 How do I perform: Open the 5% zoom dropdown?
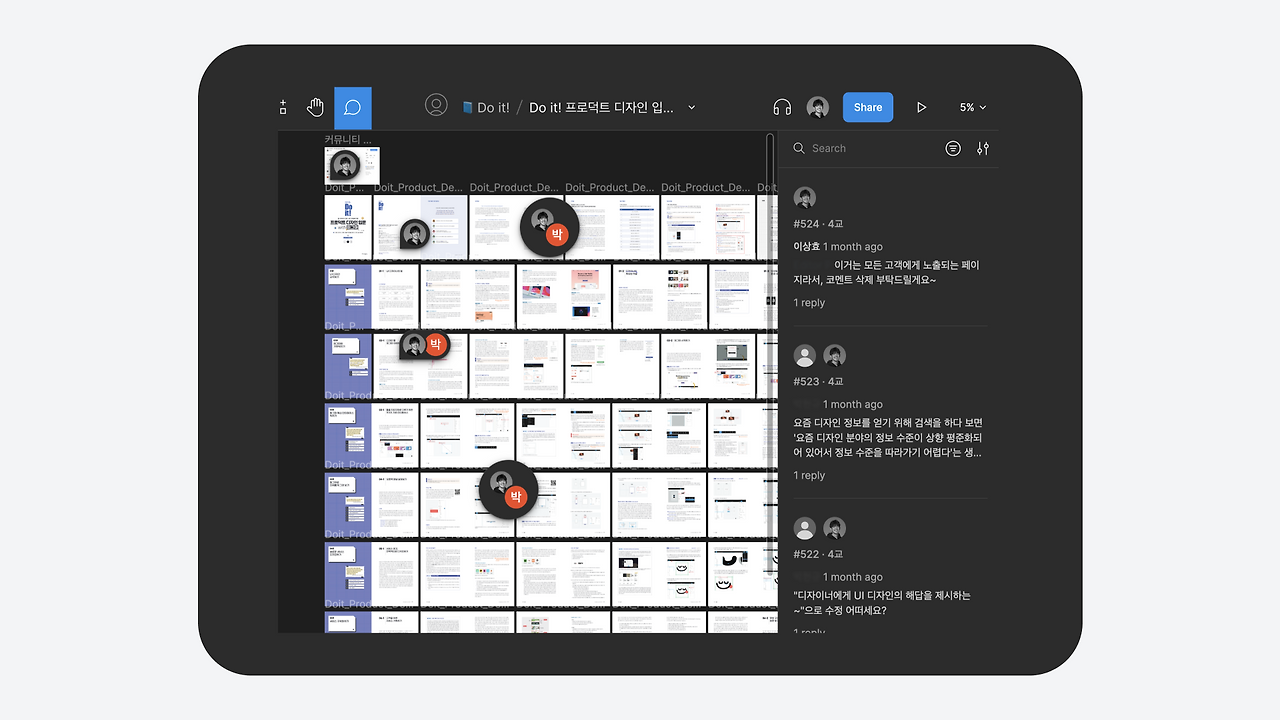973,108
